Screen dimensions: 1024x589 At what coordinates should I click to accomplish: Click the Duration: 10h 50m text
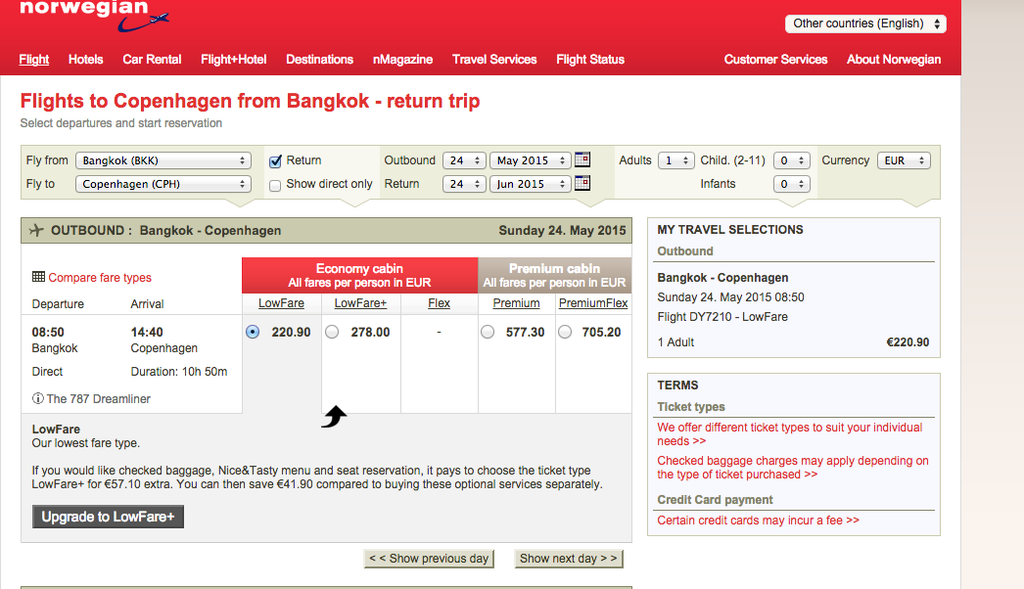[179, 372]
